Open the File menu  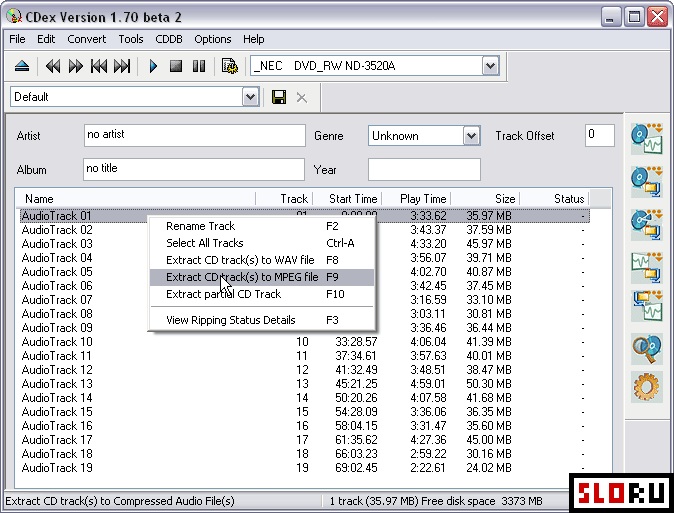(x=17, y=39)
